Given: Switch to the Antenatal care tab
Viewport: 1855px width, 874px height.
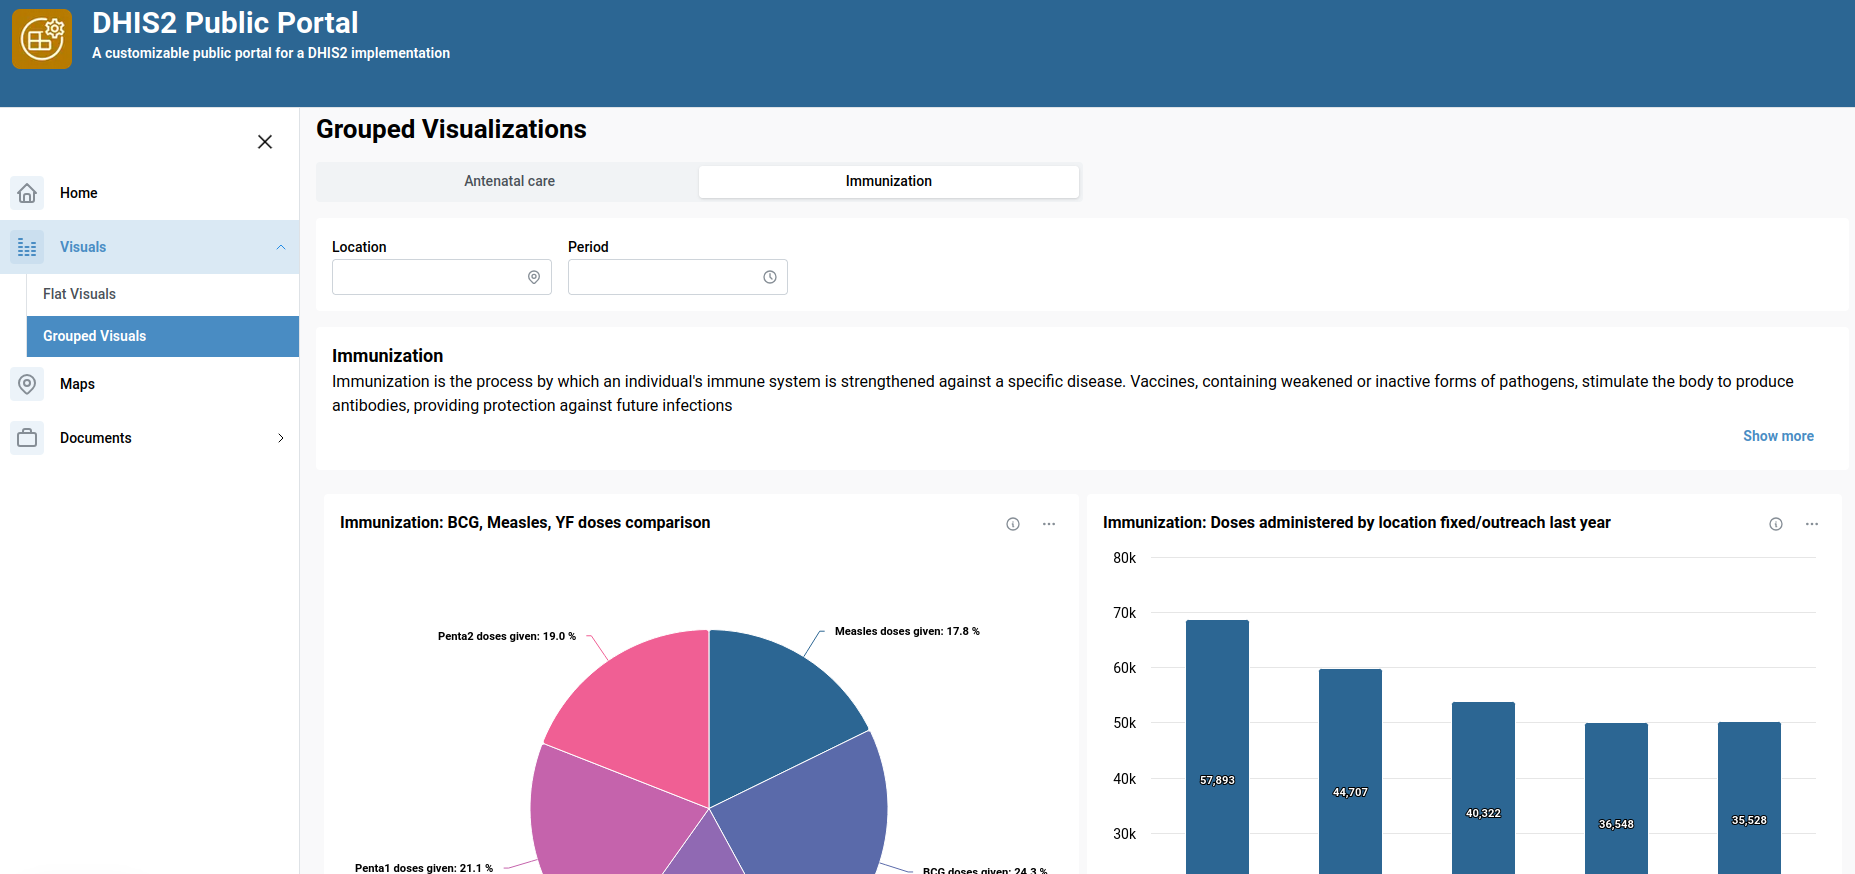Looking at the screenshot, I should 509,181.
